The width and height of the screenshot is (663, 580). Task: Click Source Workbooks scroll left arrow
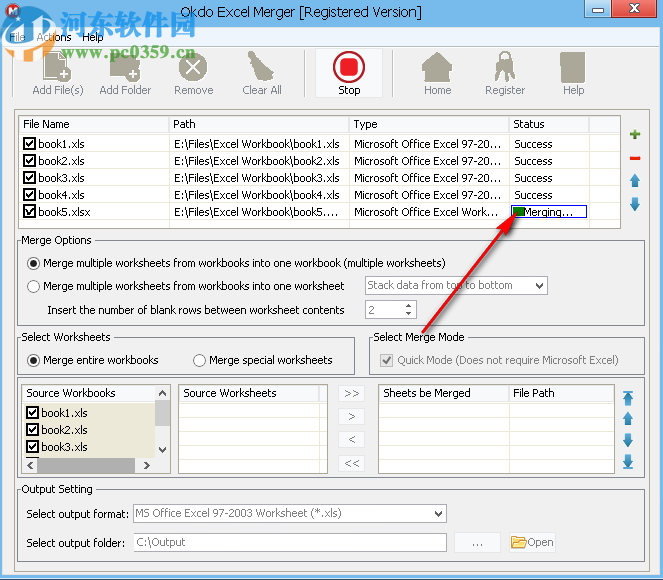[x=30, y=465]
